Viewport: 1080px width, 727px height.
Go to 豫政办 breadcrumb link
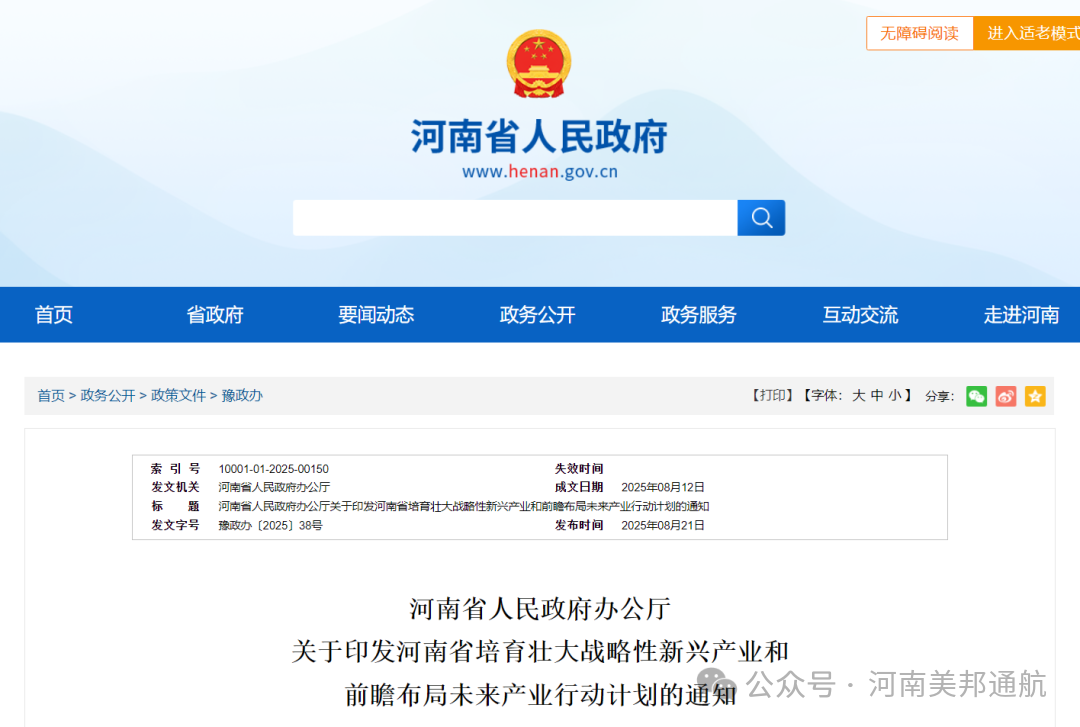(x=242, y=396)
